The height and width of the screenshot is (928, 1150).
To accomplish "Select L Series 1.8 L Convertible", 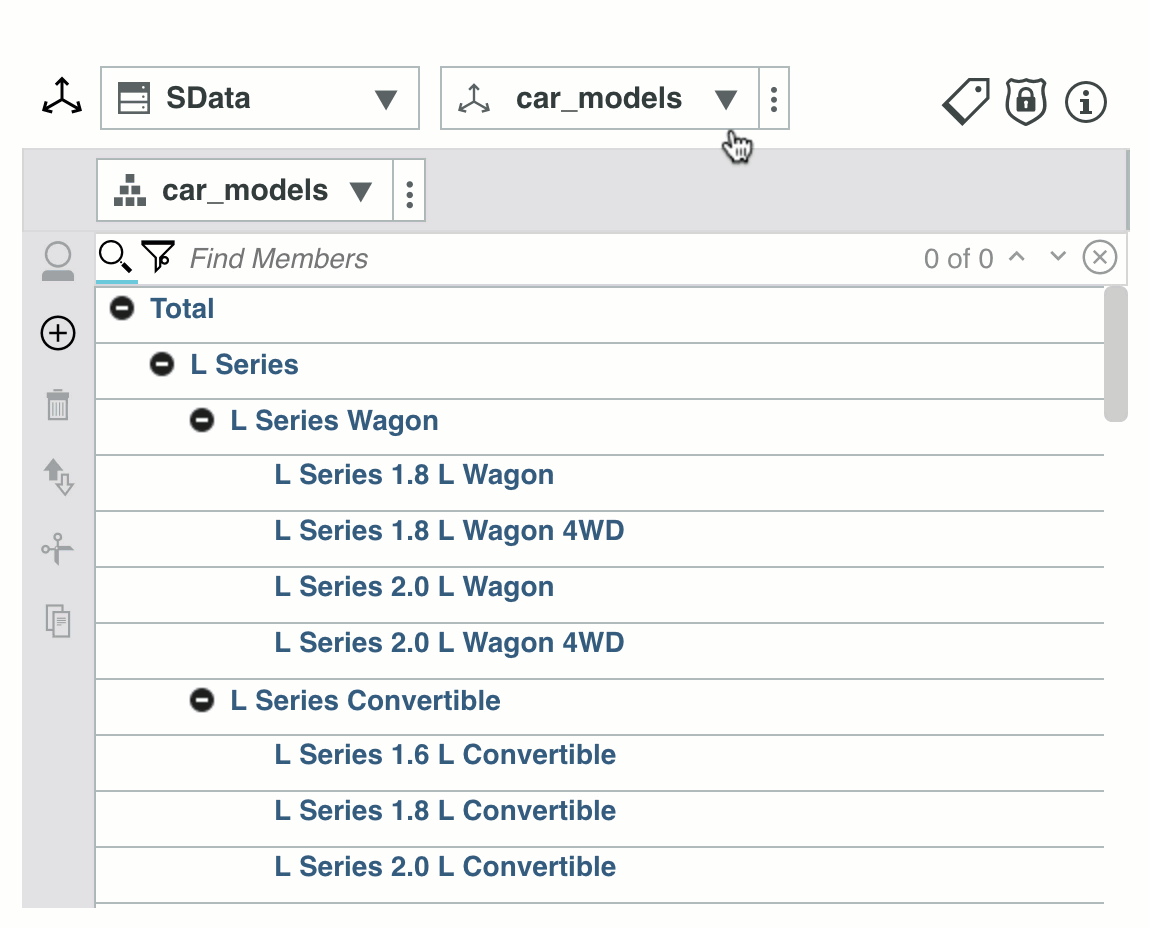I will tap(445, 811).
